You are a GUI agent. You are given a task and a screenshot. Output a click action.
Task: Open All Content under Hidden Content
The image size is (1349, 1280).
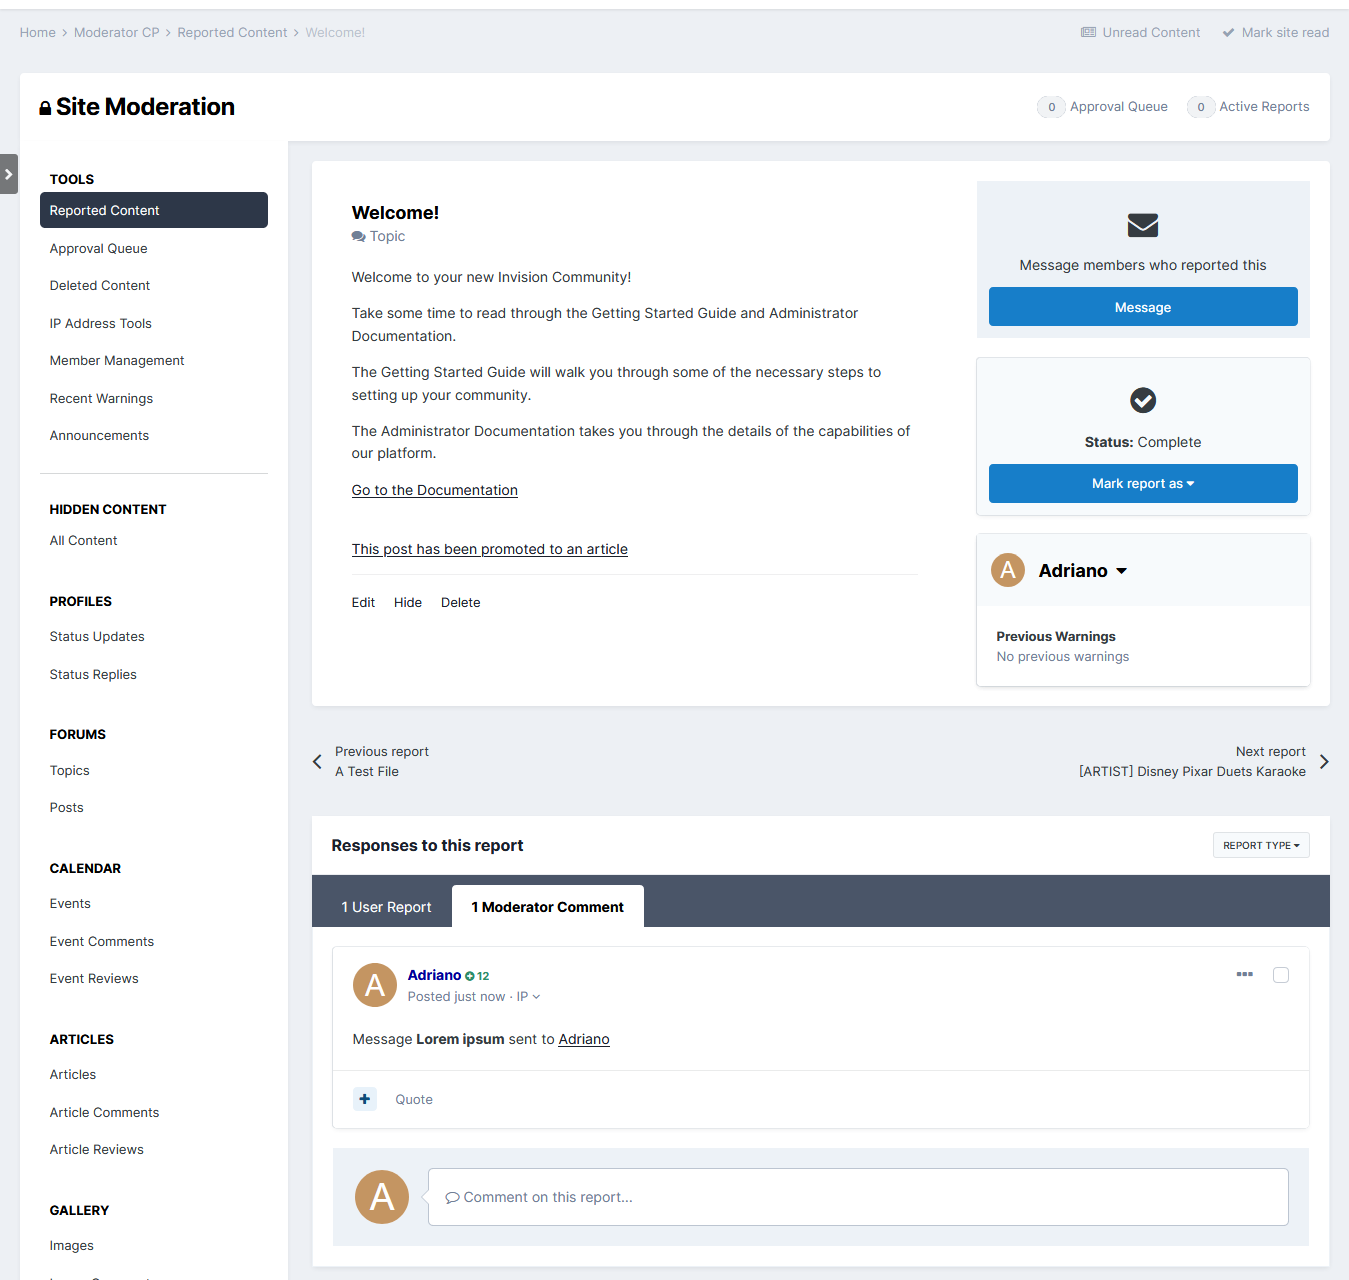coord(84,541)
